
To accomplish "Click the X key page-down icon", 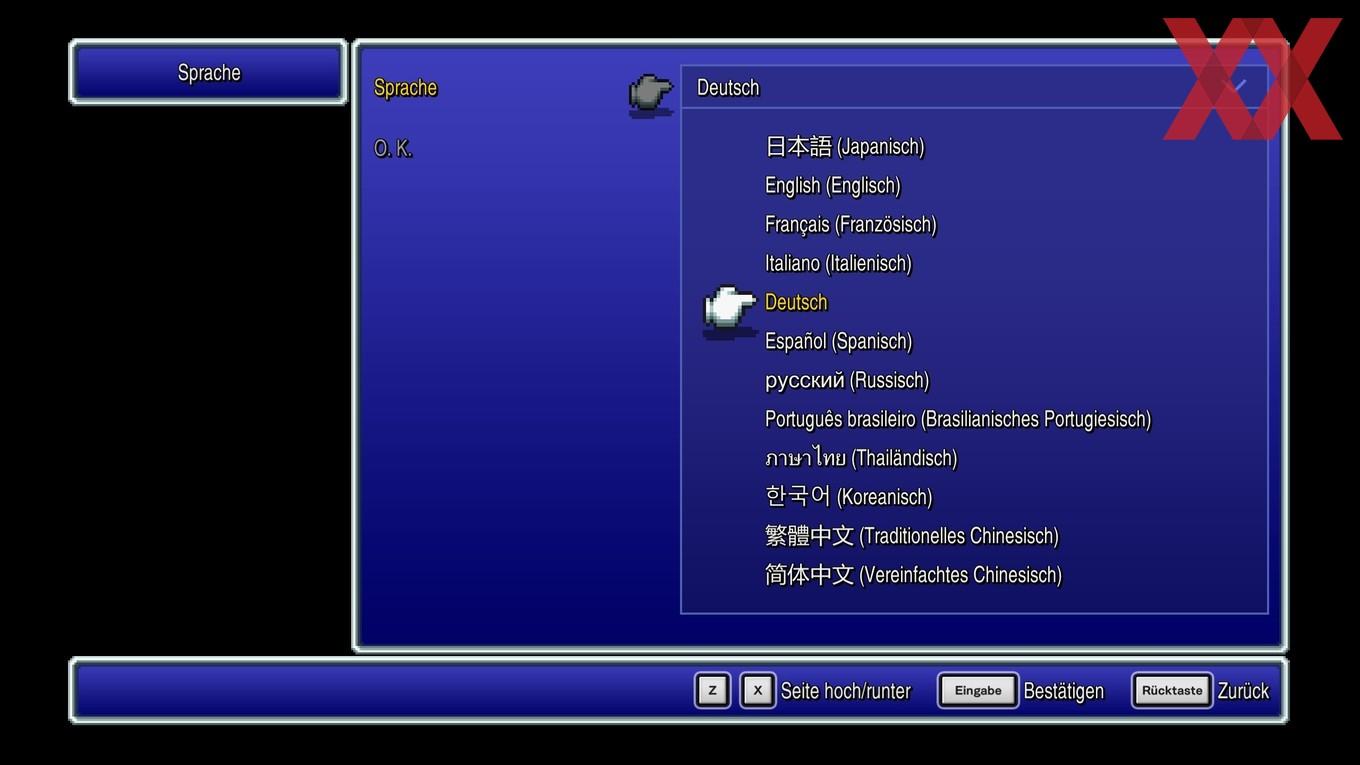I will [x=758, y=691].
